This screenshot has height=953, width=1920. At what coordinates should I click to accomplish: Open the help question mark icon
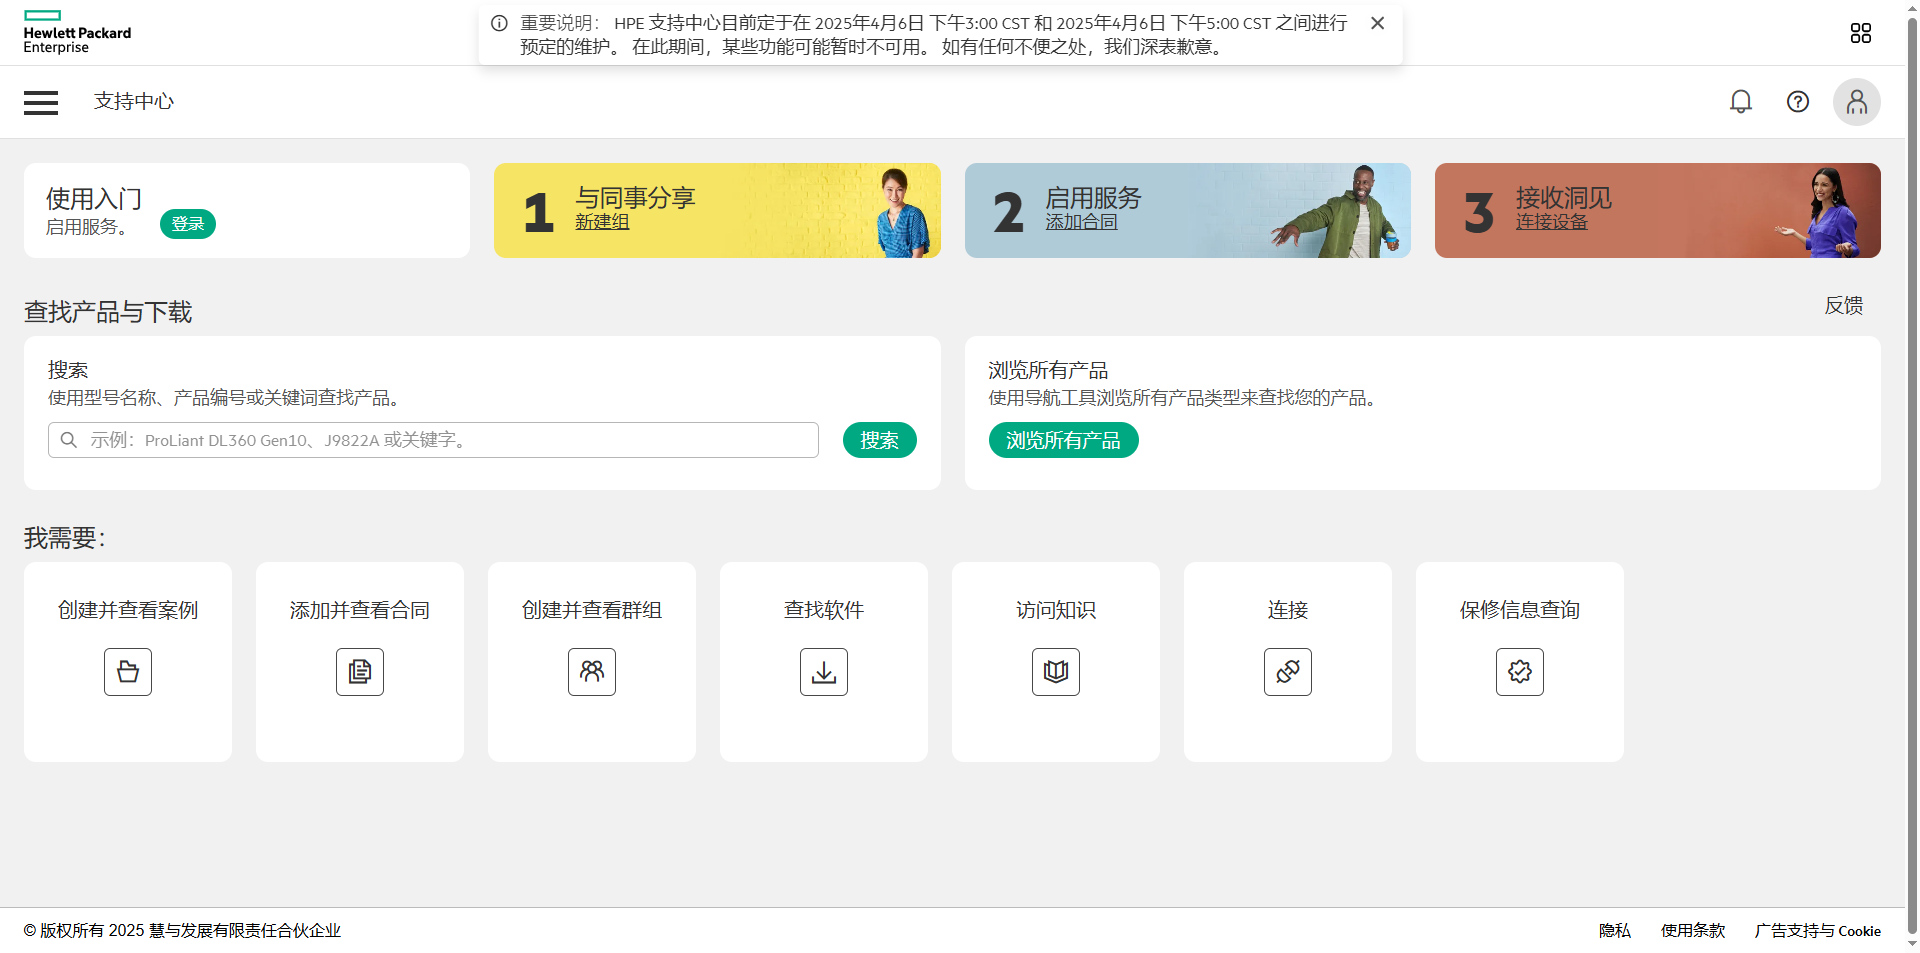[1798, 102]
